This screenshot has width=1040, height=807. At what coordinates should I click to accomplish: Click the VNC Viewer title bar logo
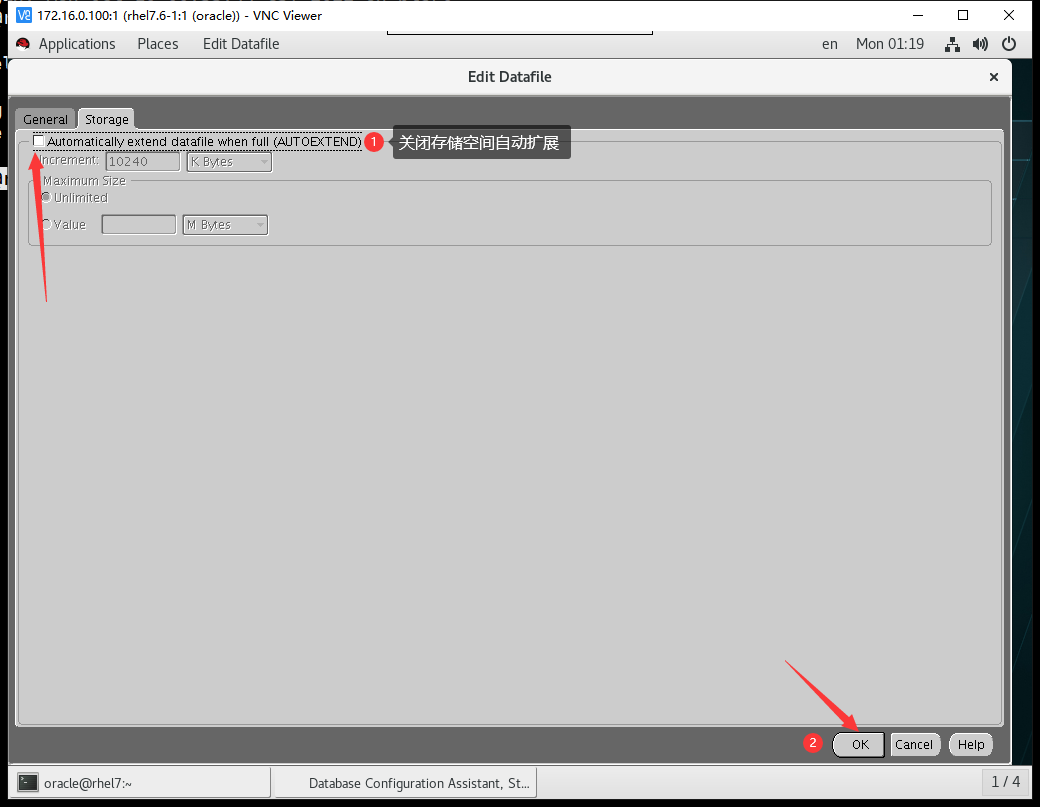(x=24, y=15)
